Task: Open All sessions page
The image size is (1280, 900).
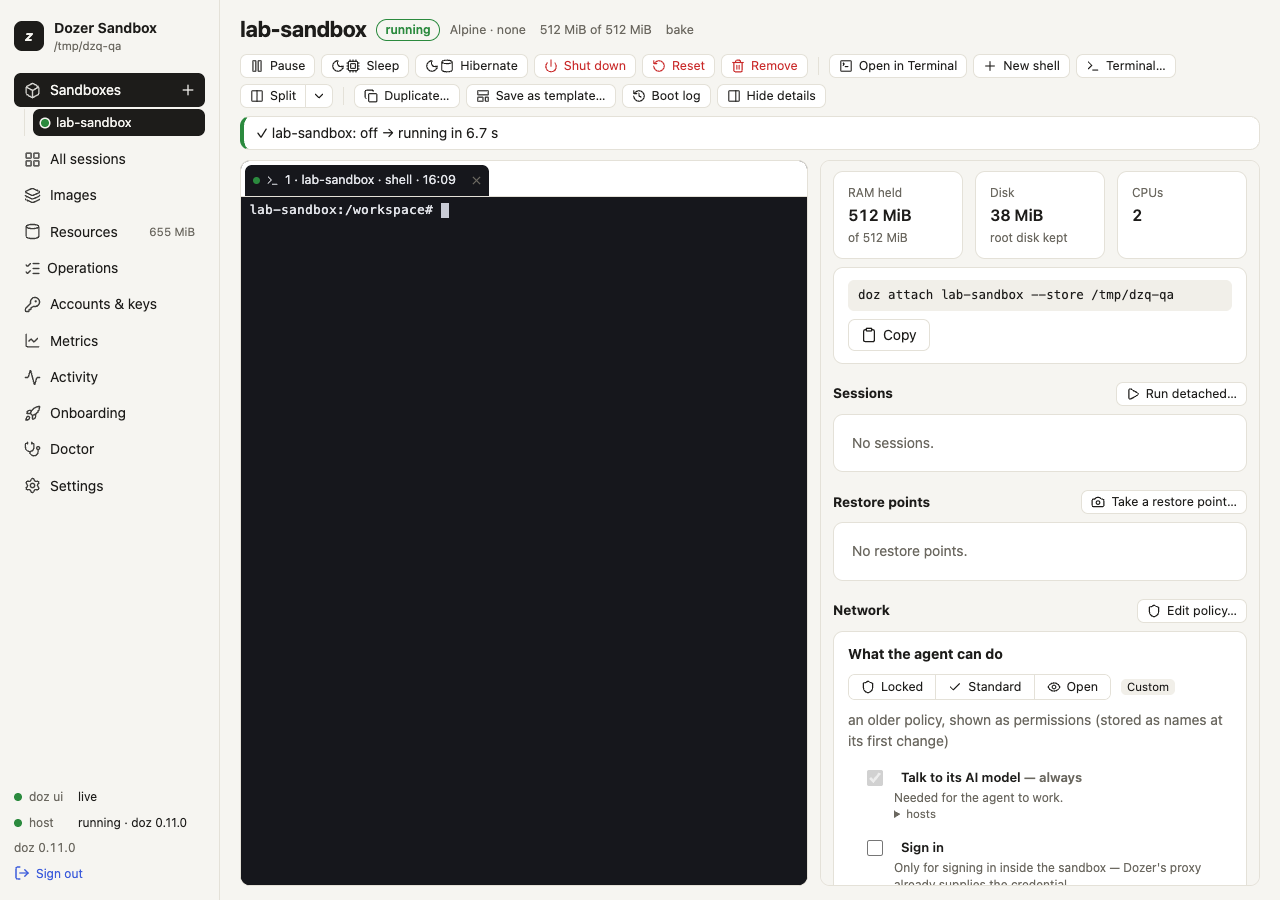Action: [x=109, y=159]
